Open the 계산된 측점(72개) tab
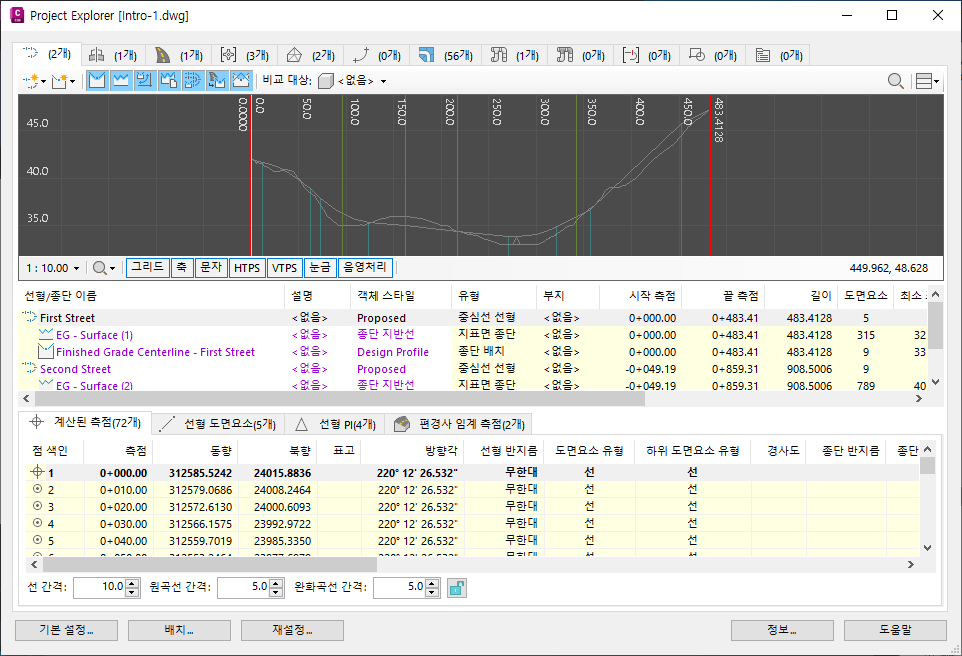This screenshot has height=656, width=962. [85, 422]
